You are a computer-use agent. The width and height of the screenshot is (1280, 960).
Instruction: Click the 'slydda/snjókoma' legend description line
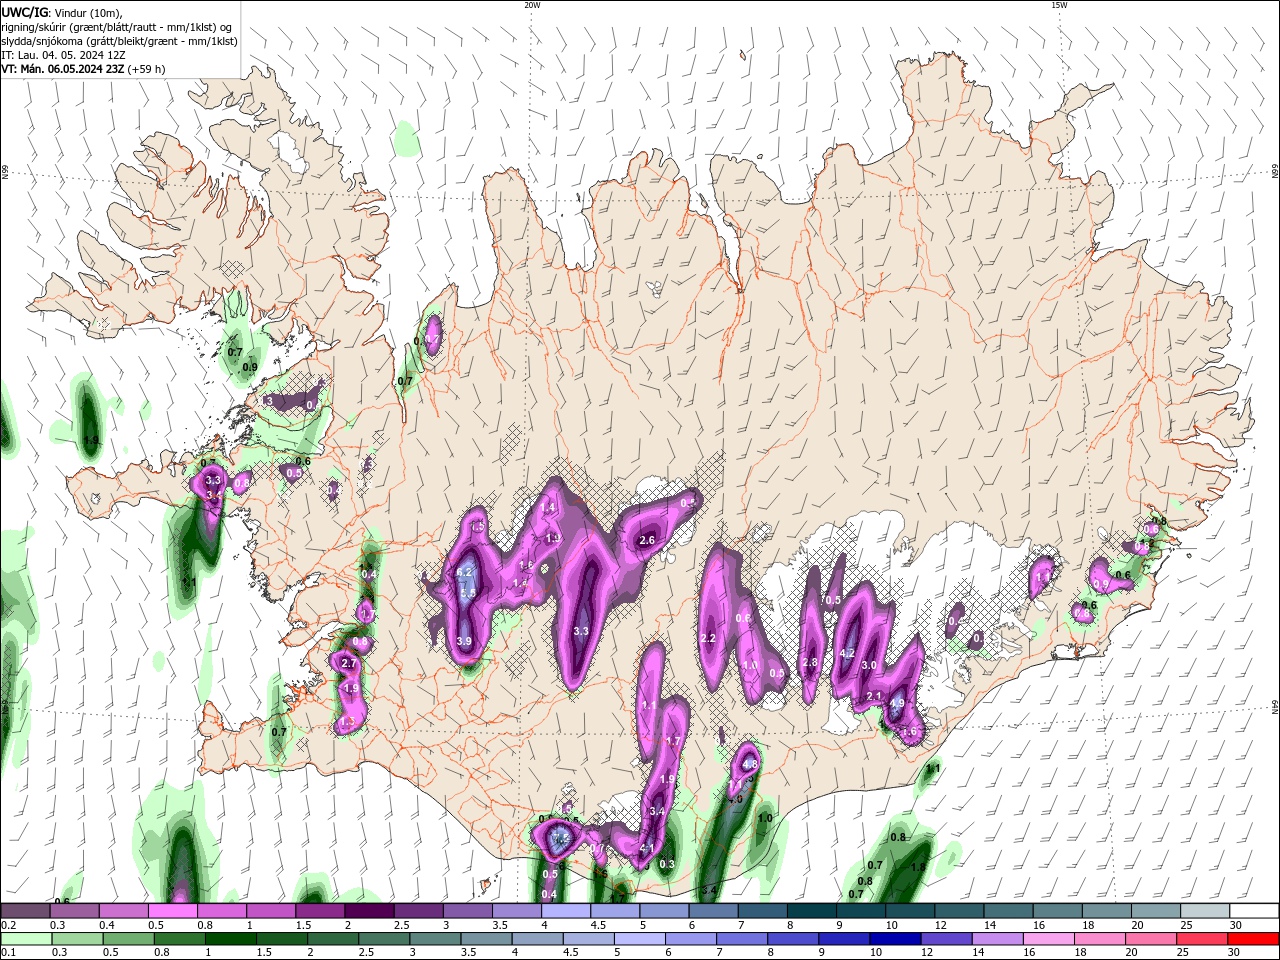[120, 41]
